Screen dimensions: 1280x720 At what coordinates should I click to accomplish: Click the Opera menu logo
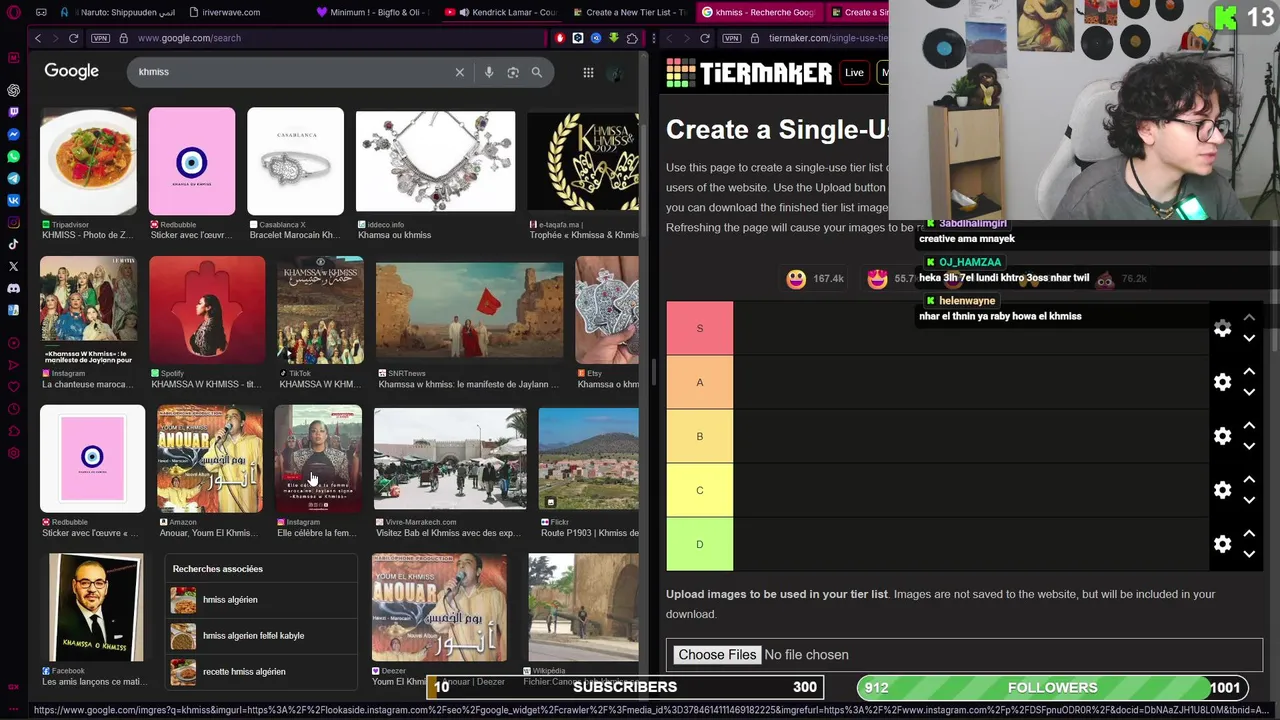click(x=13, y=12)
